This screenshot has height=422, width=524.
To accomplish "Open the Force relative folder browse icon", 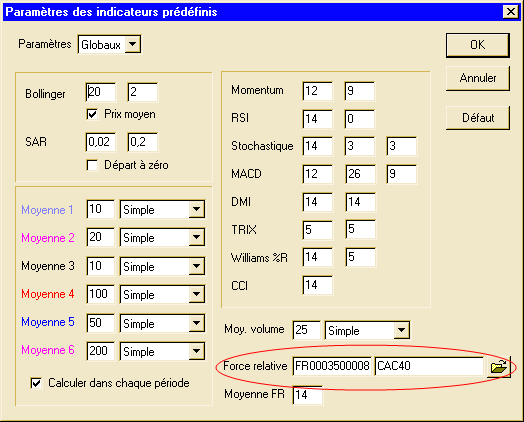I will click(x=499, y=367).
